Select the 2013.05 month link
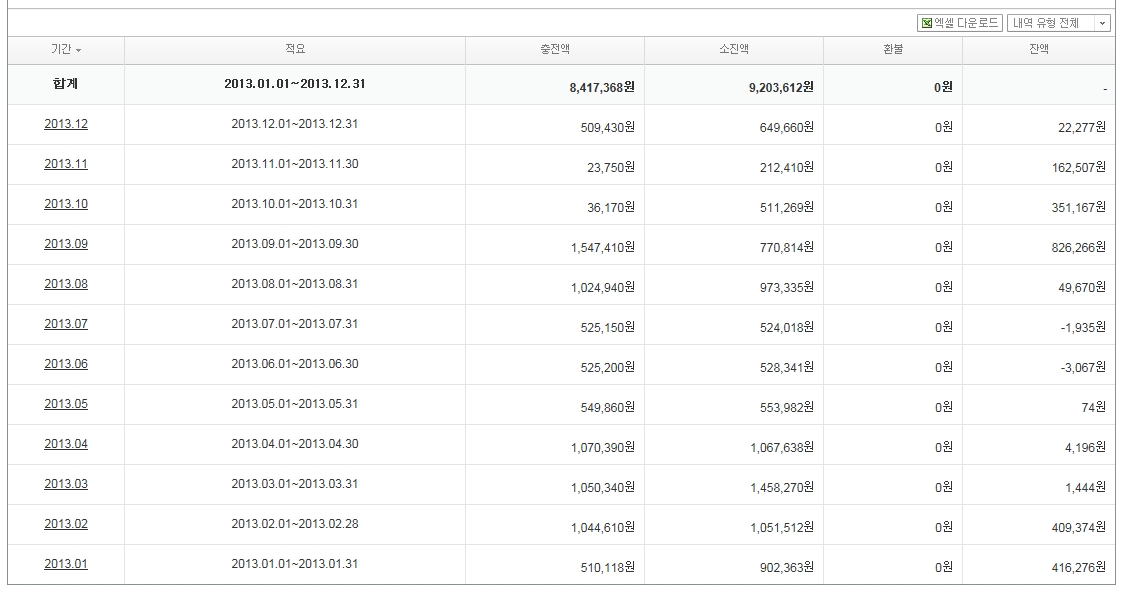Viewport: 1123px width, 592px height. coord(66,404)
